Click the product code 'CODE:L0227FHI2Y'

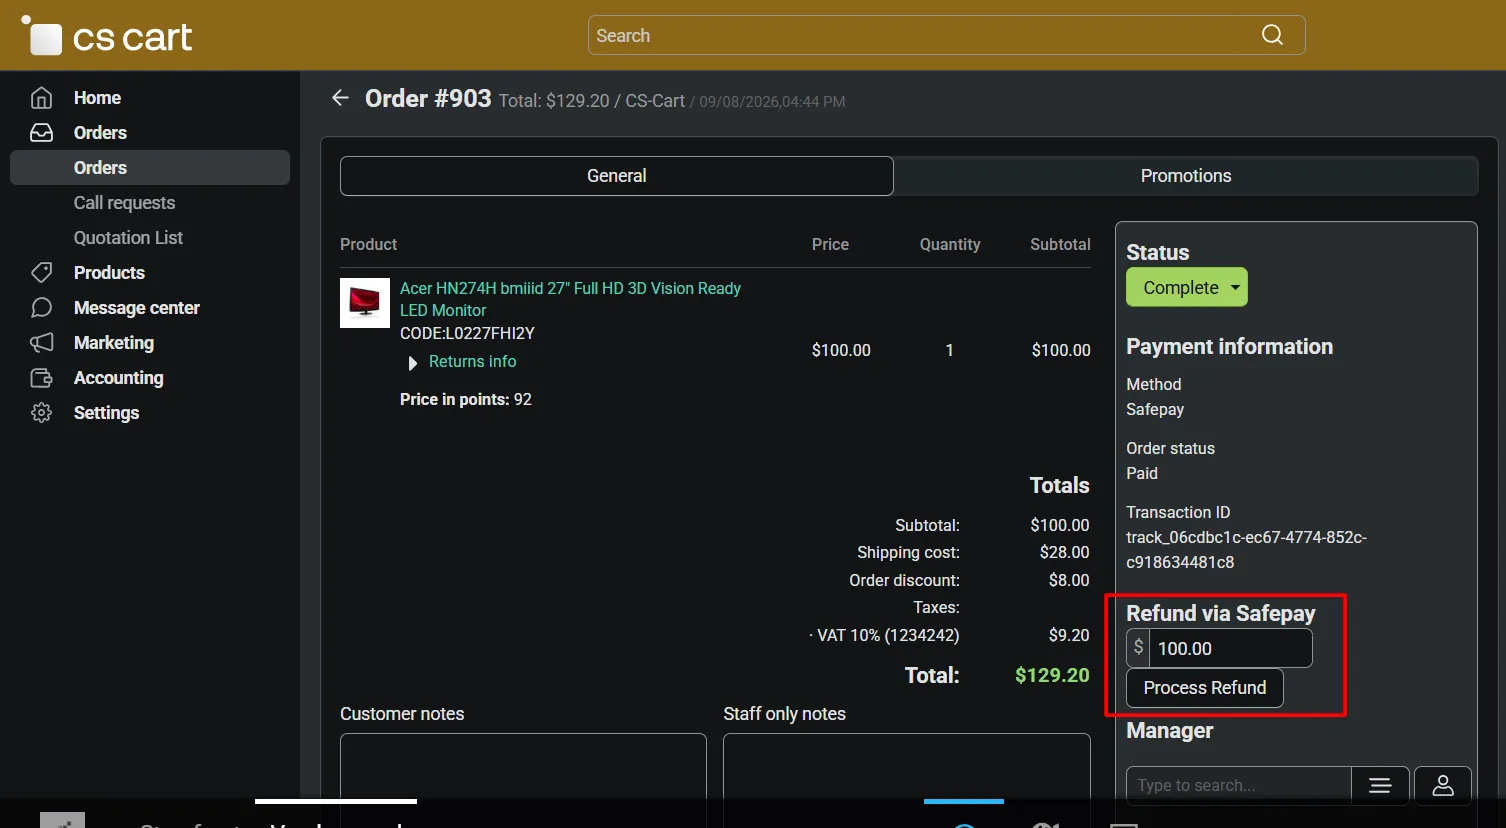(x=467, y=333)
